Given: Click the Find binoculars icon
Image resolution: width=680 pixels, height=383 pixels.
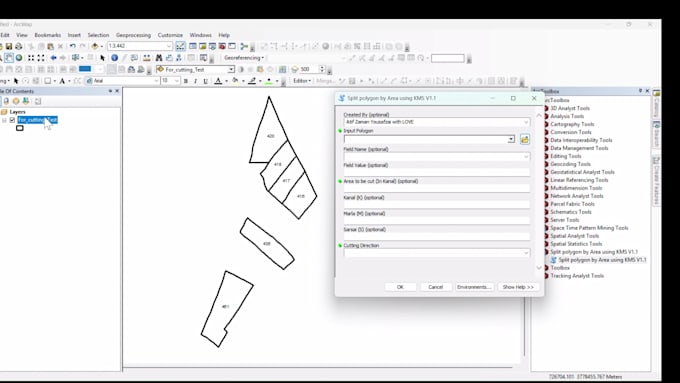Looking at the screenshot, I should [159, 58].
